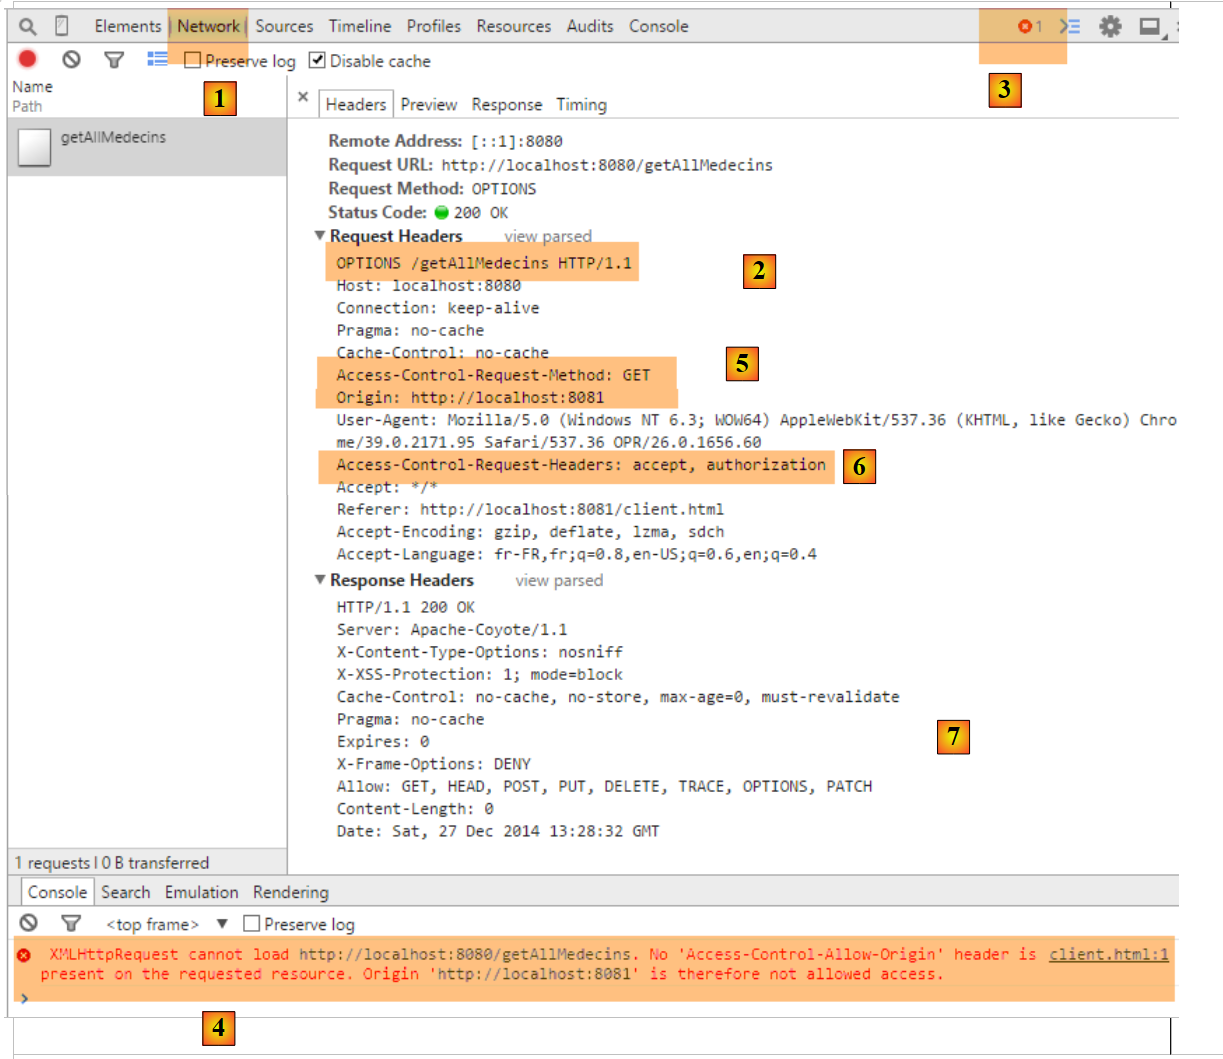The width and height of the screenshot is (1223, 1059).
Task: Open DevTools settings gear icon
Action: pyautogui.click(x=1110, y=27)
